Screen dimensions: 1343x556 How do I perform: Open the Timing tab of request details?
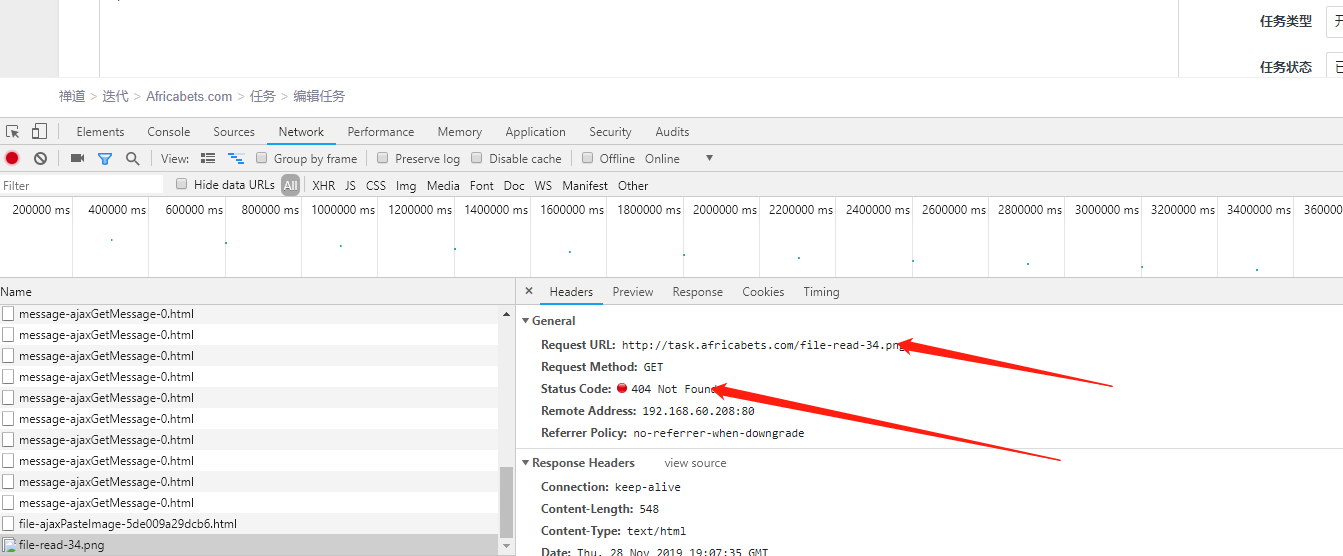[821, 292]
